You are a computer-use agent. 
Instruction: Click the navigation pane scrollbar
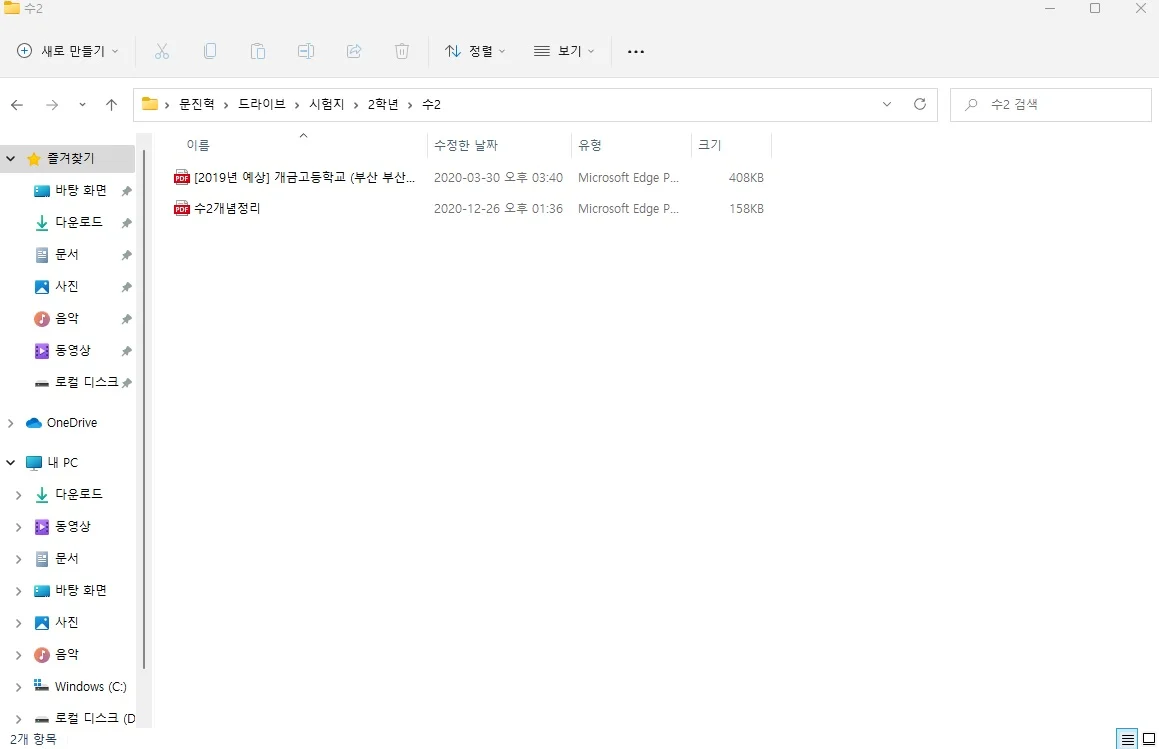pyautogui.click(x=143, y=410)
